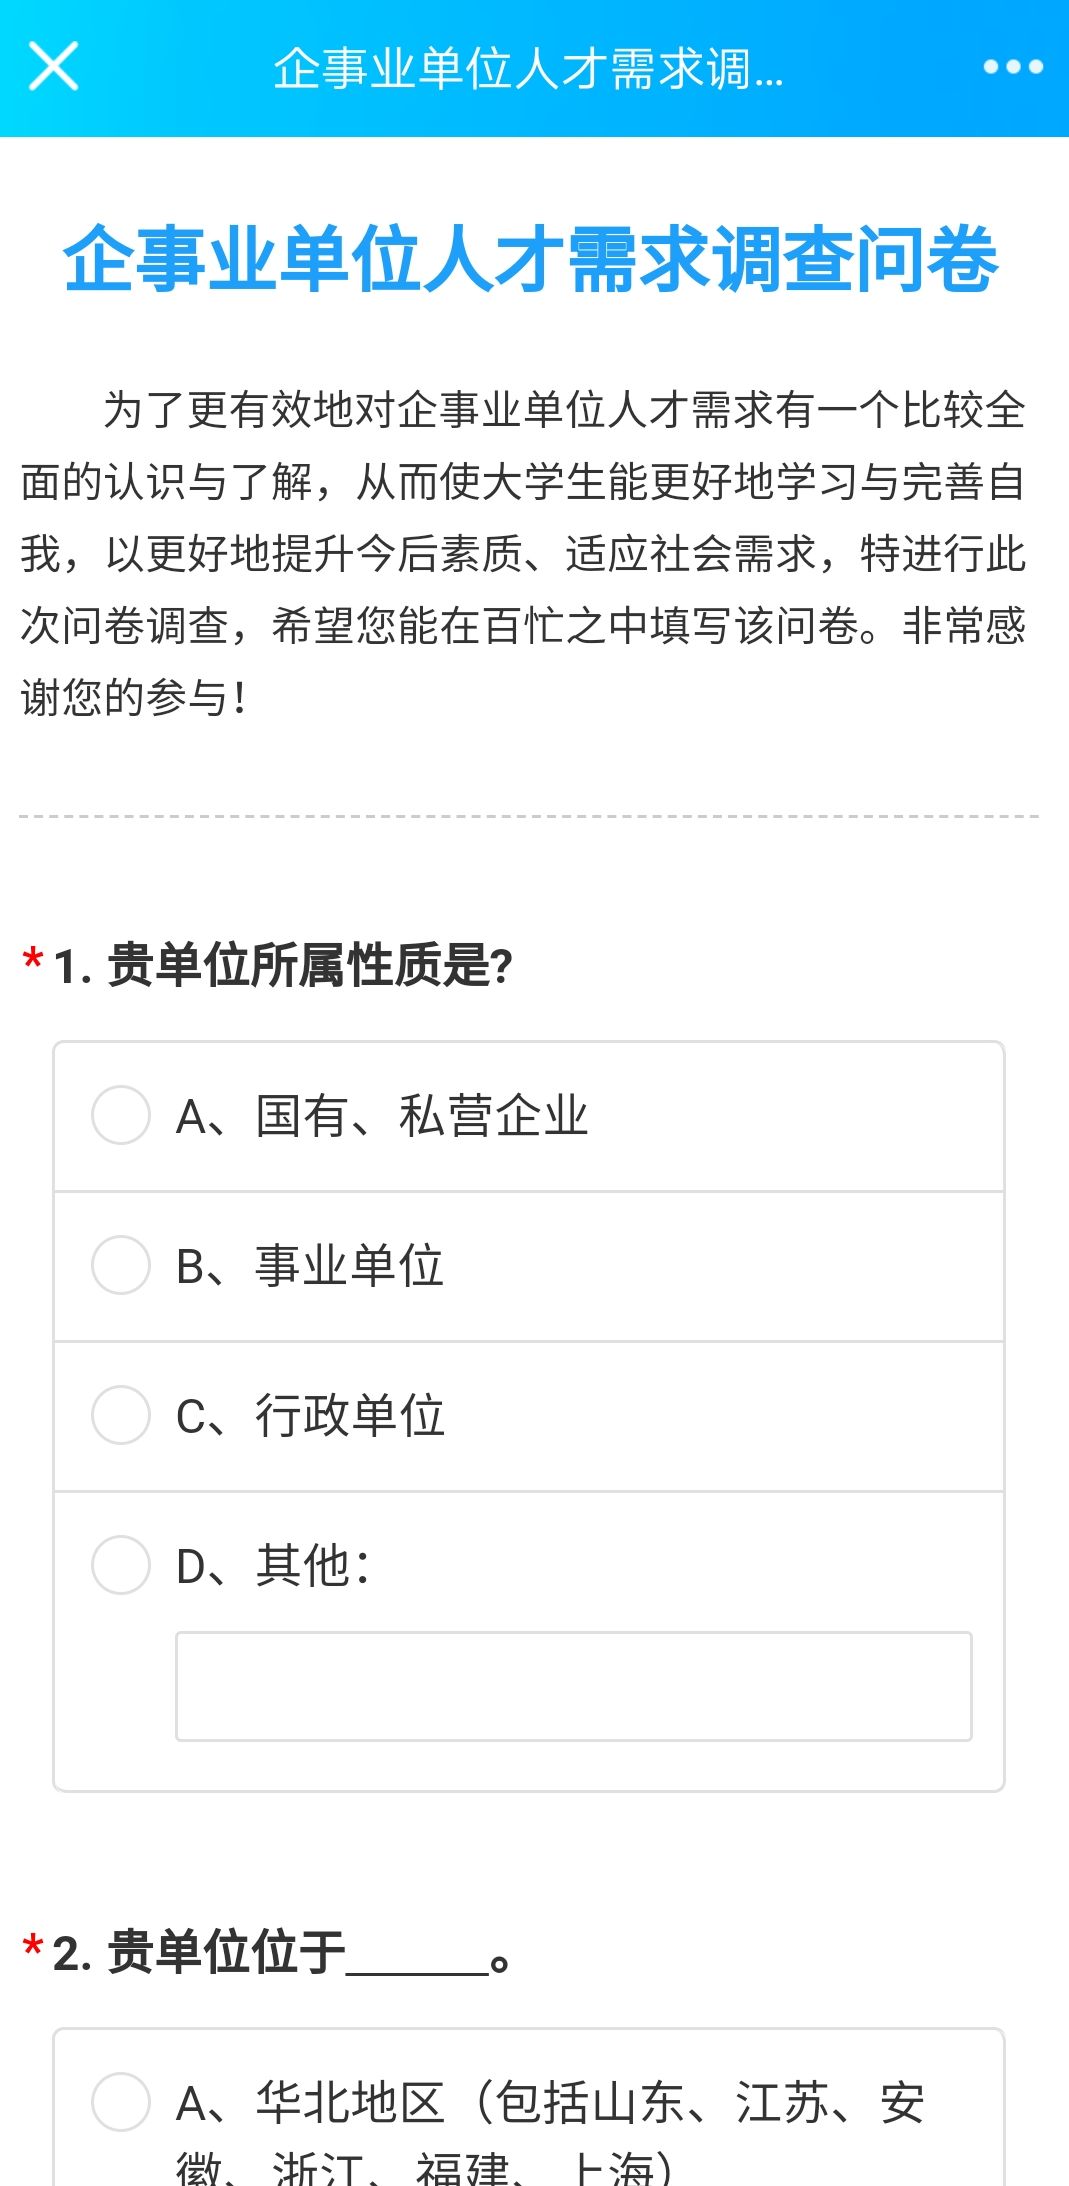Click the option text C、行政单位

[x=310, y=1416]
